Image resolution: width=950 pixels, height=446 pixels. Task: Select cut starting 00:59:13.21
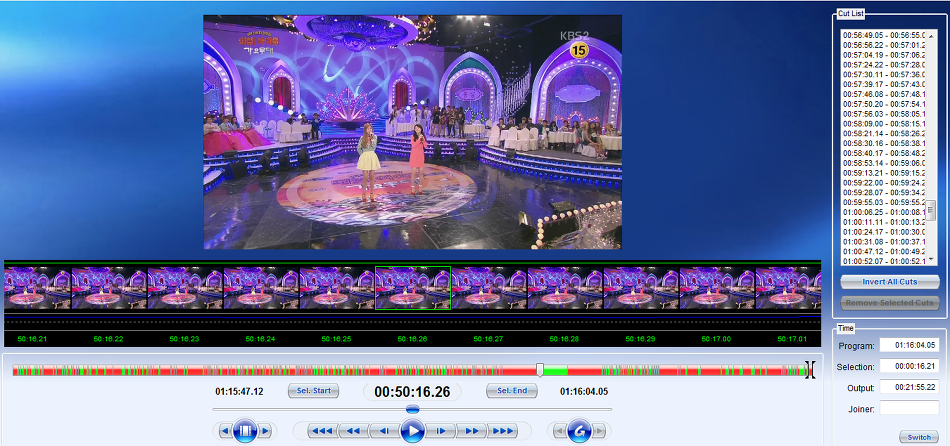[x=883, y=172]
